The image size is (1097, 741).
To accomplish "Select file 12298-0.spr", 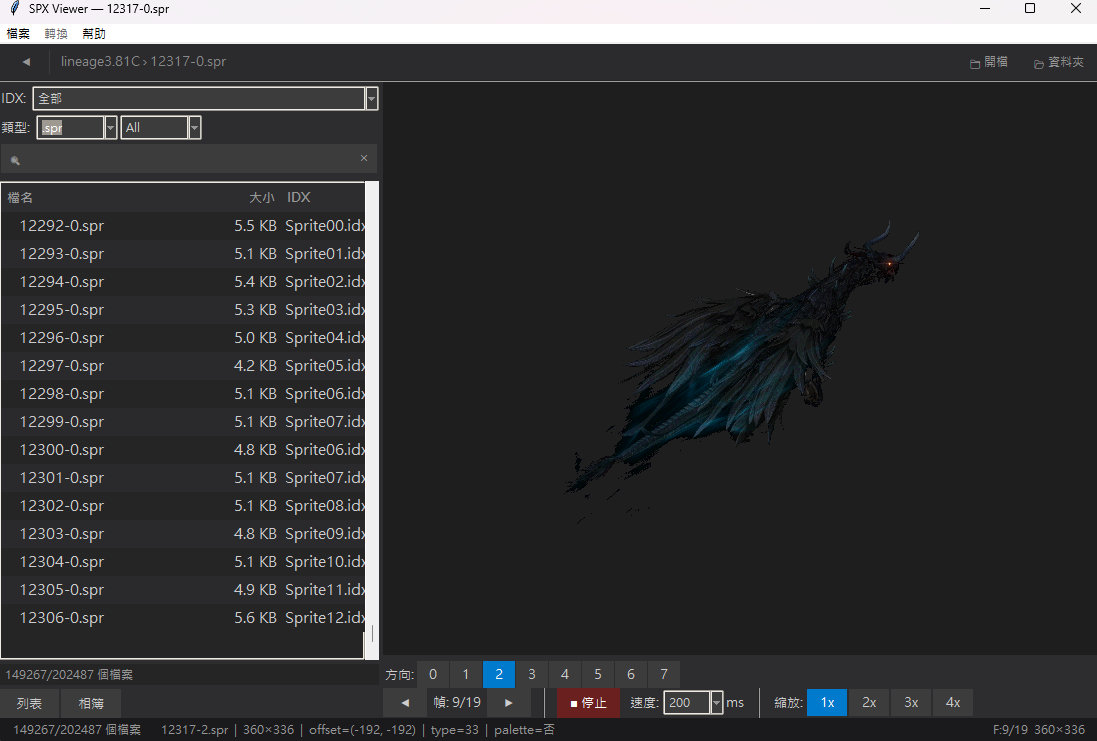I will pos(183,394).
